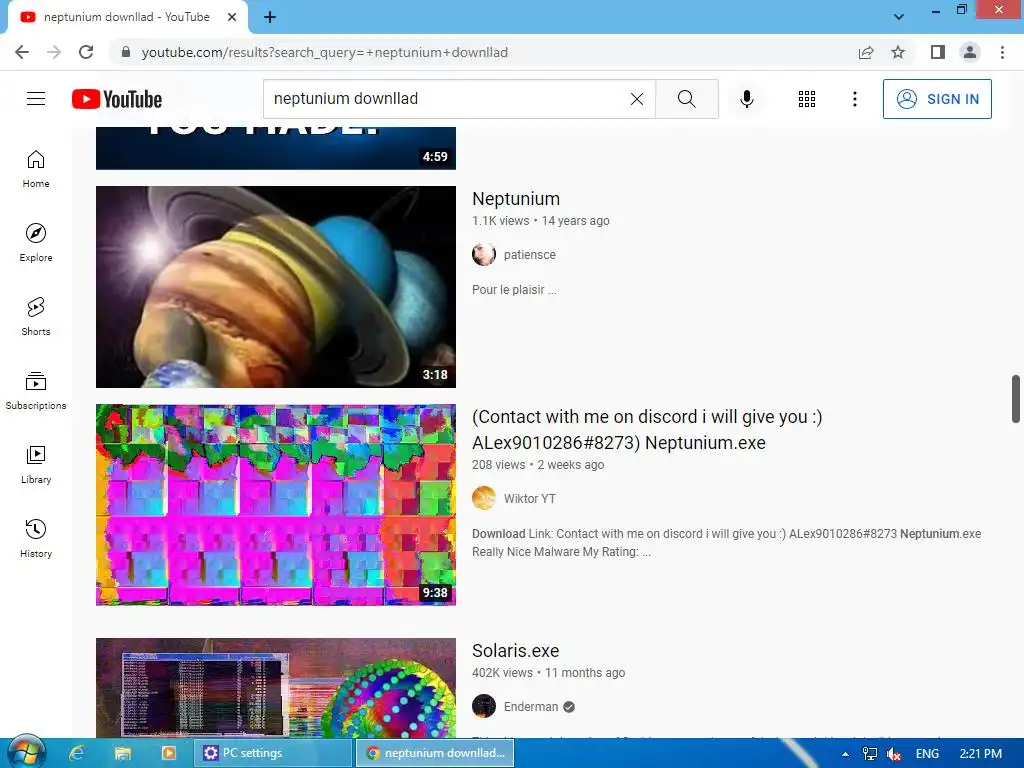Image resolution: width=1024 pixels, height=768 pixels.
Task: Click Wiktor YT channel avatar
Action: click(x=484, y=498)
